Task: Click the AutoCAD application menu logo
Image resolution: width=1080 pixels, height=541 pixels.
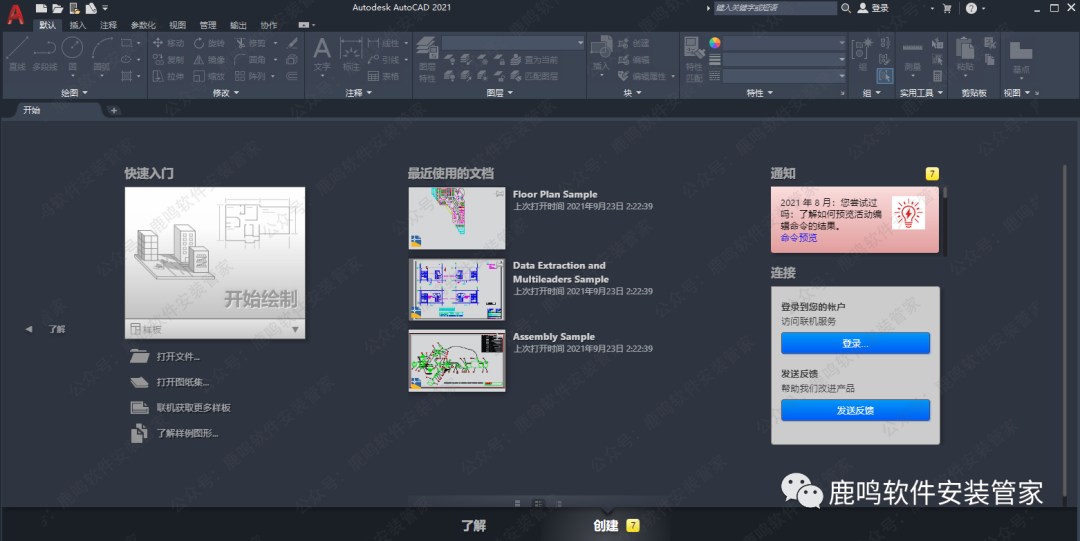Action: [16, 16]
